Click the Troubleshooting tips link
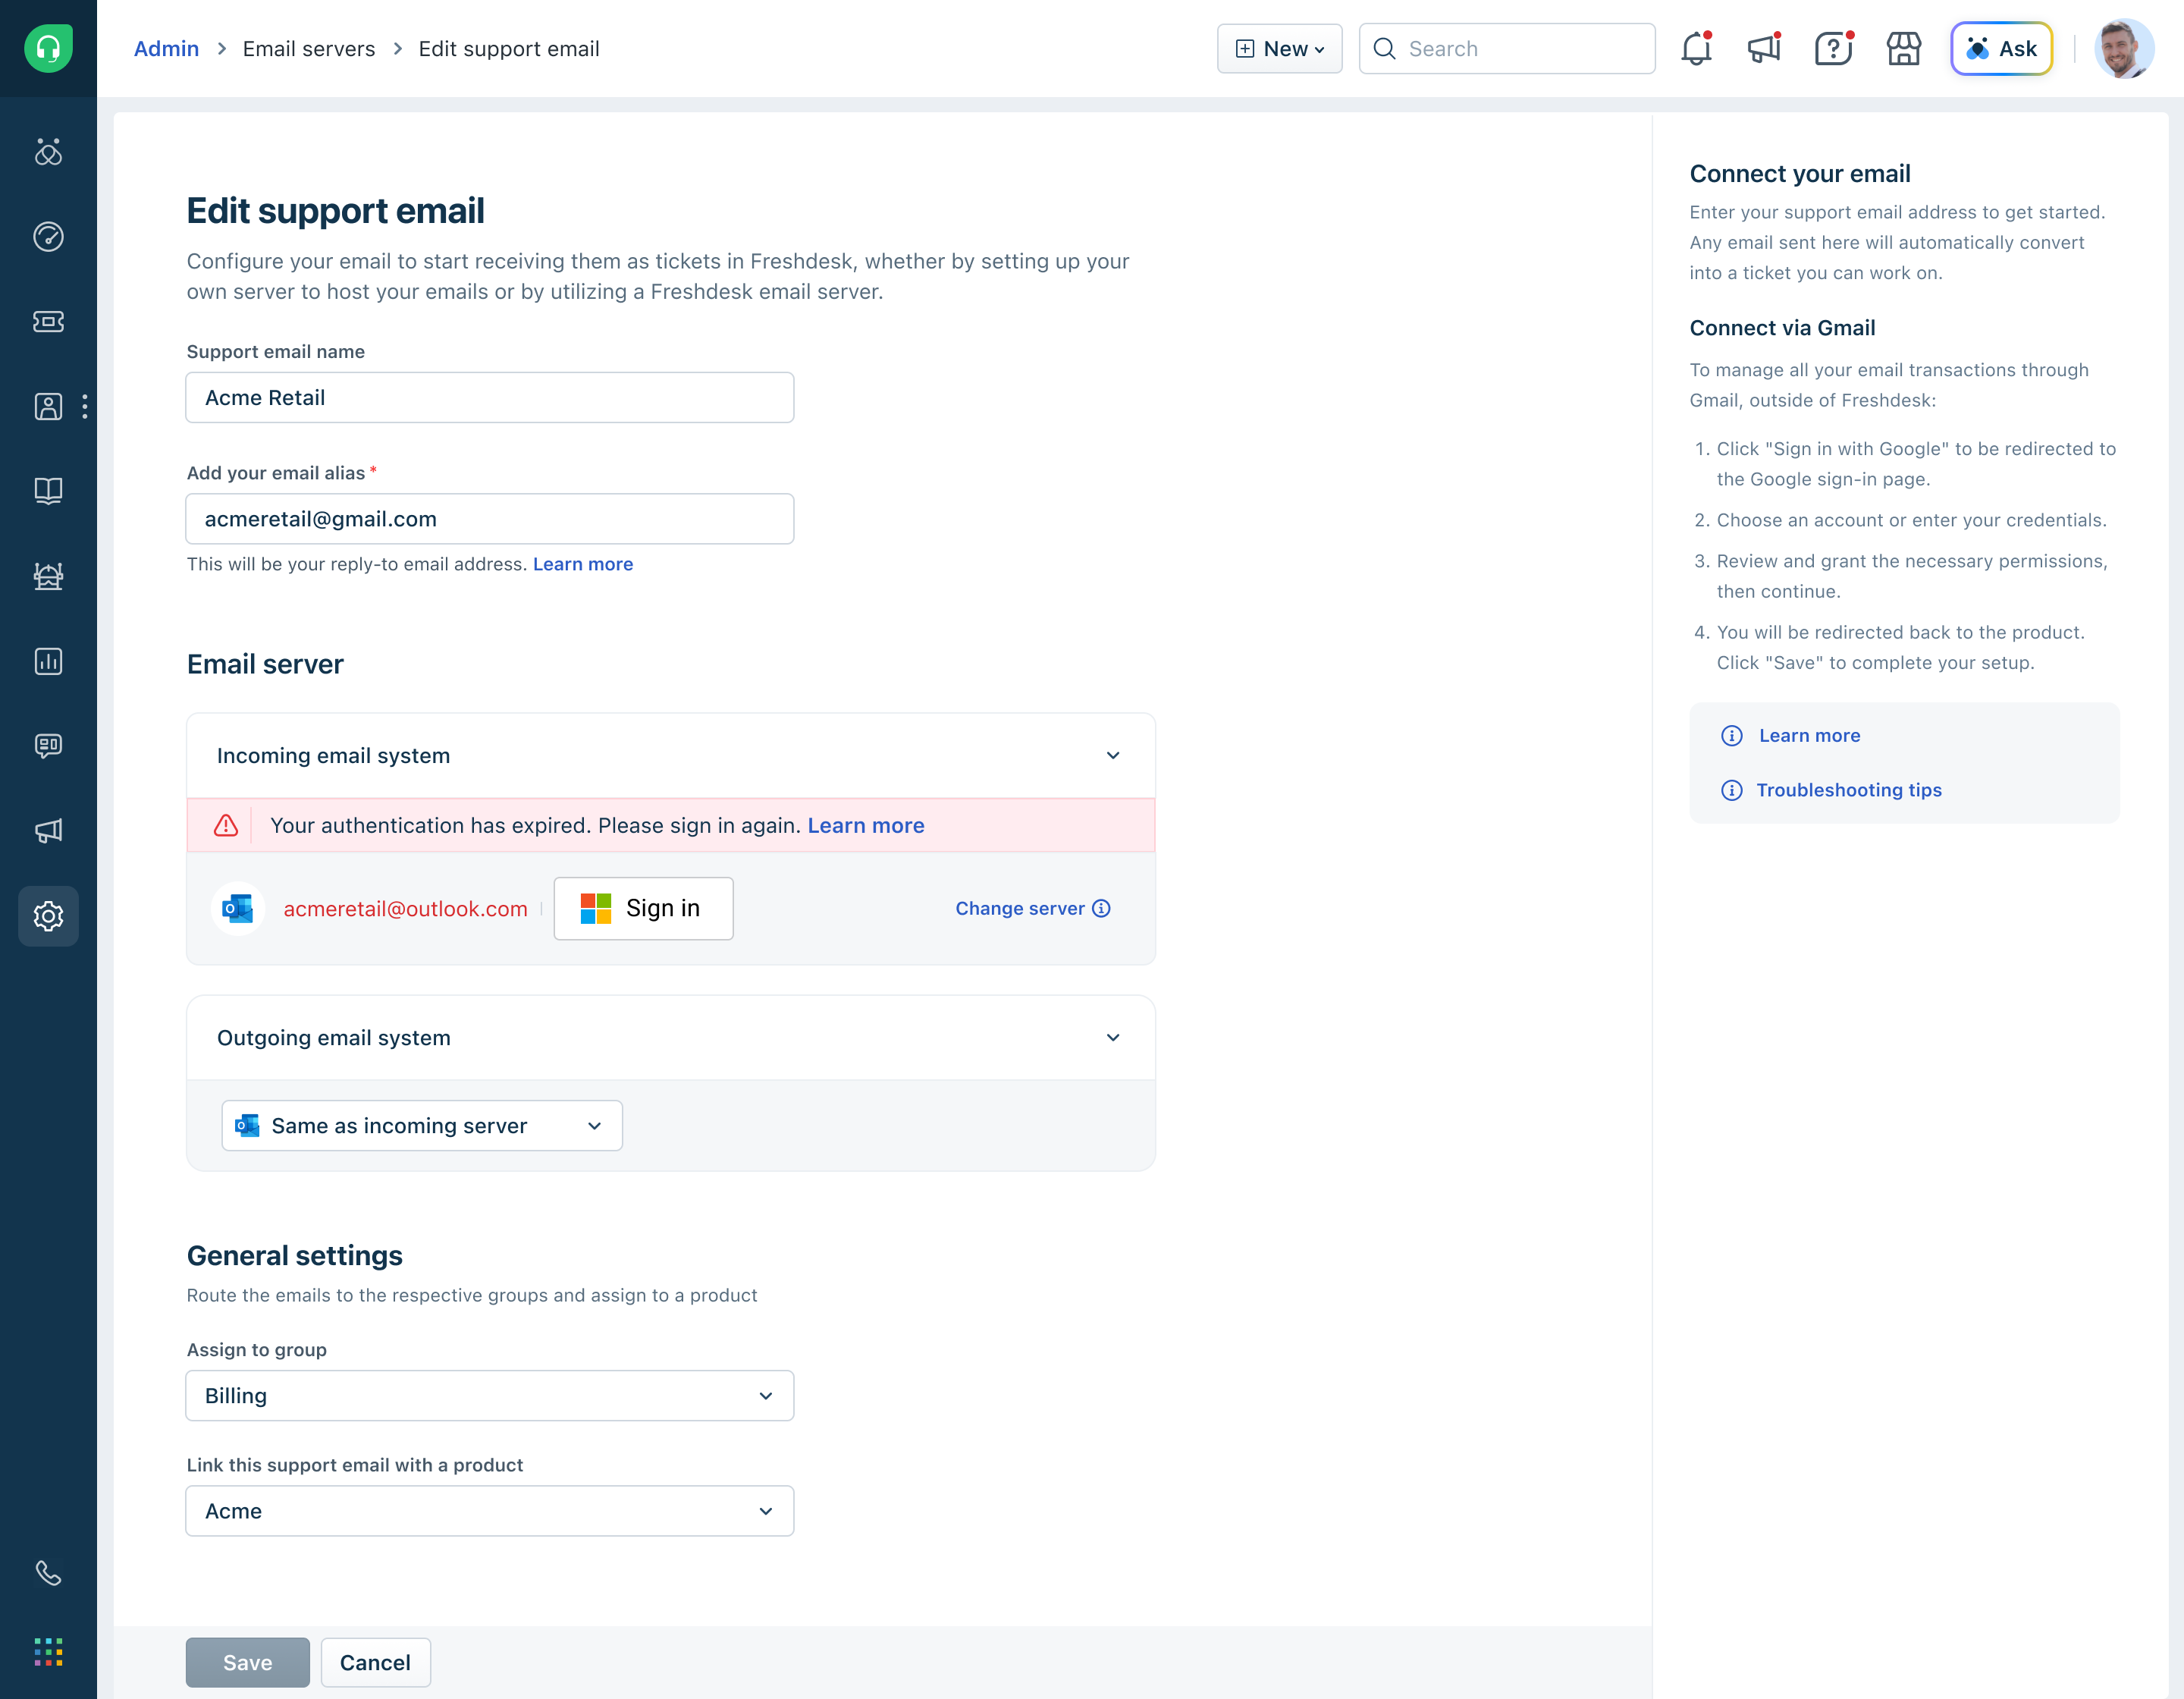The image size is (2184, 1699). [x=1848, y=790]
